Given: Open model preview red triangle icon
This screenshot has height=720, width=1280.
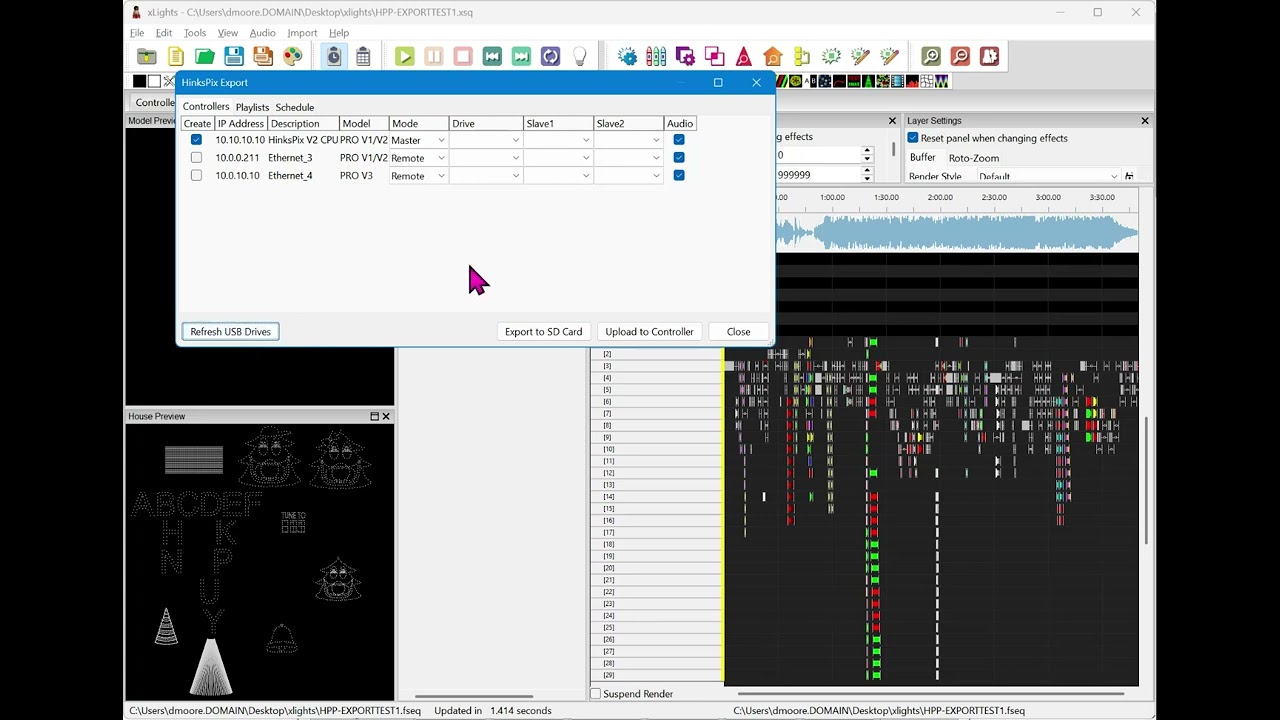Looking at the screenshot, I should tap(743, 57).
